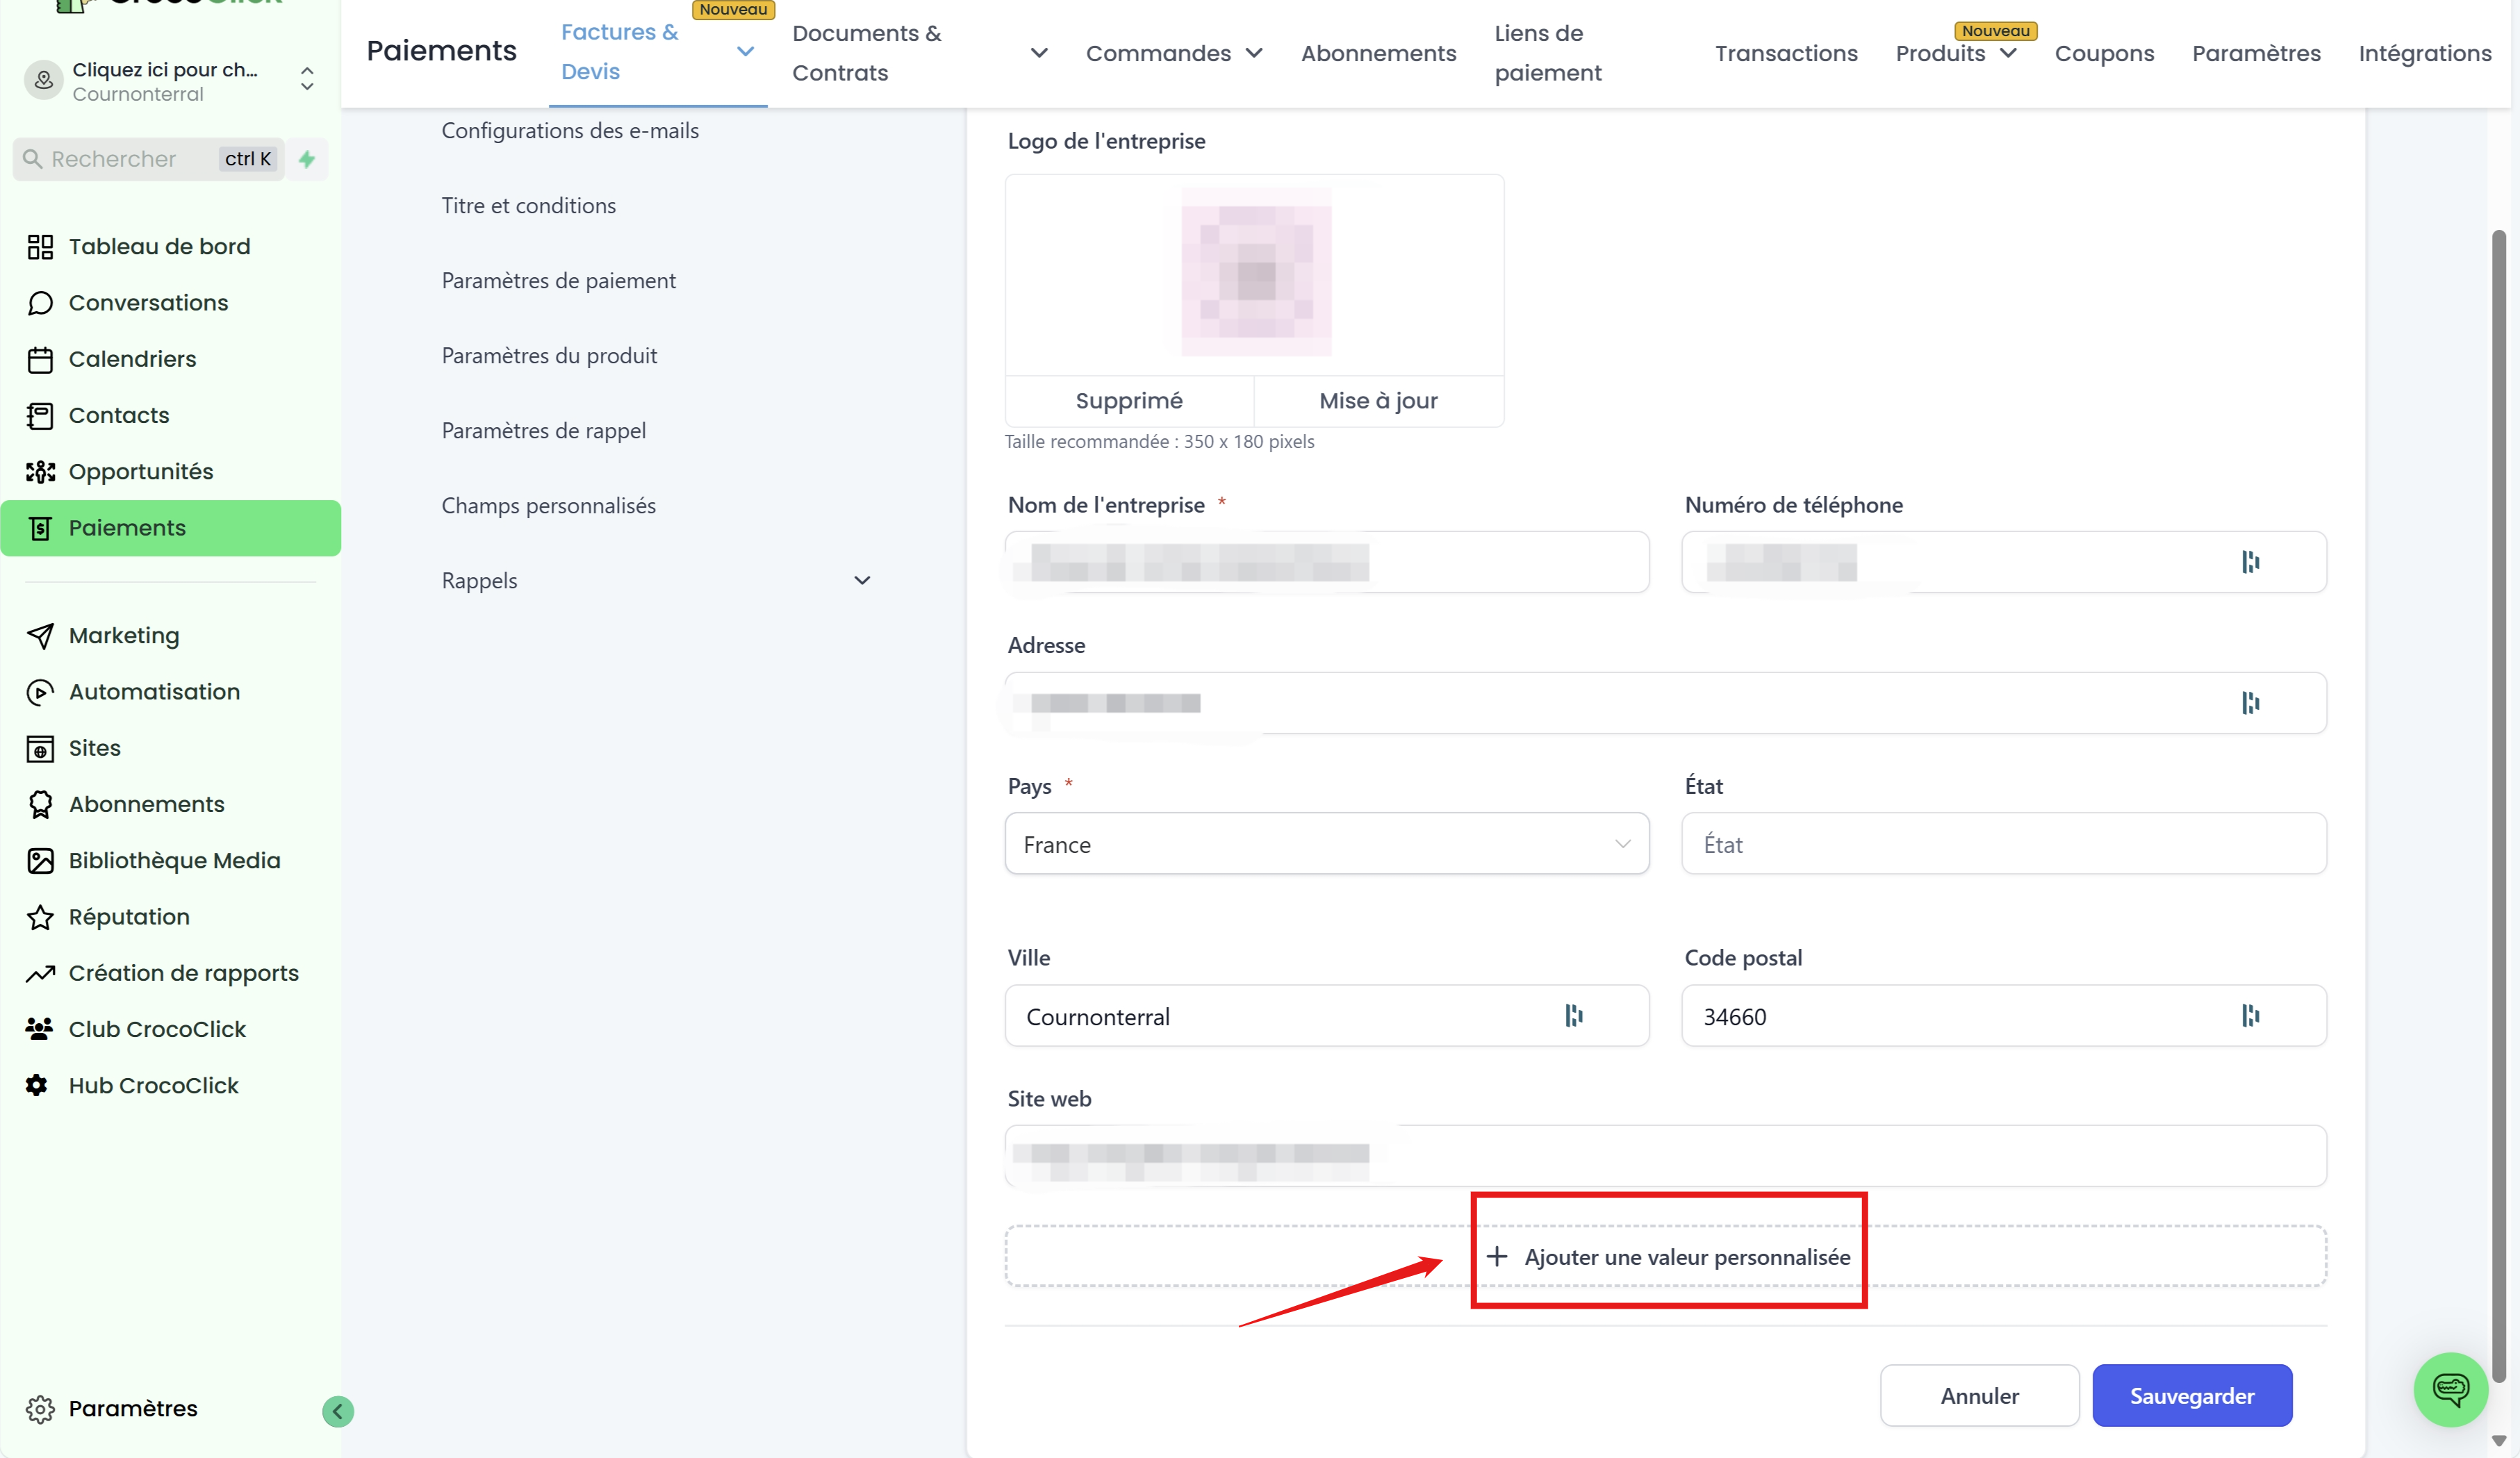
Task: Open the Intégrations tab
Action: pos(2424,53)
